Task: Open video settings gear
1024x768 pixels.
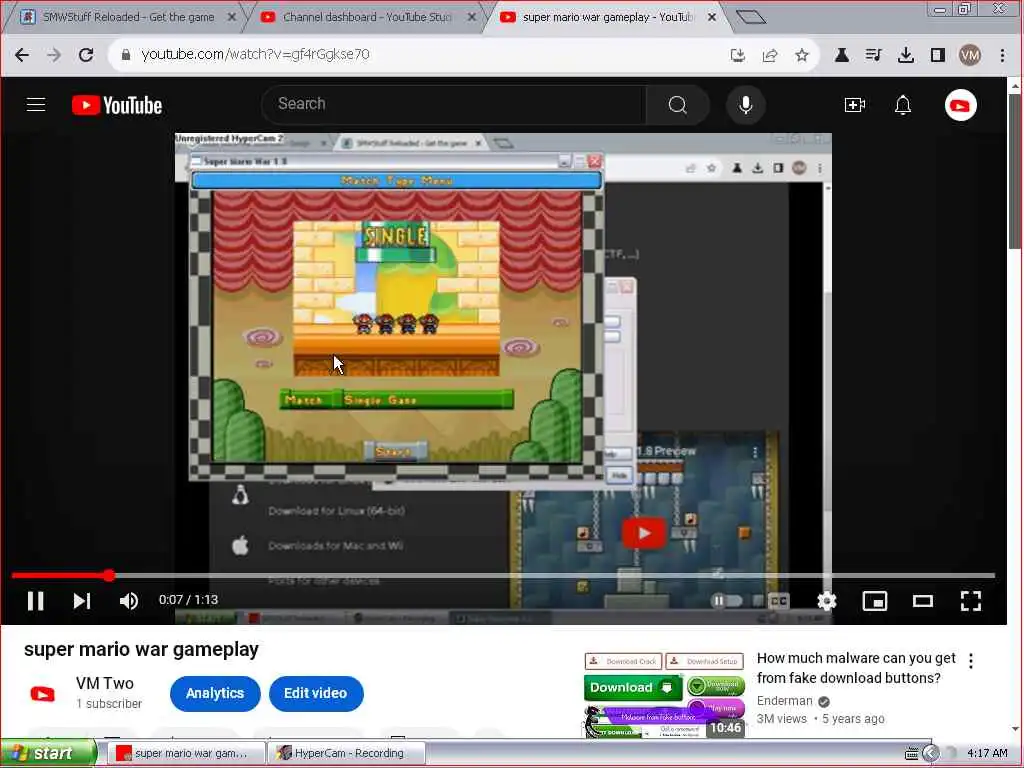Action: 827,600
